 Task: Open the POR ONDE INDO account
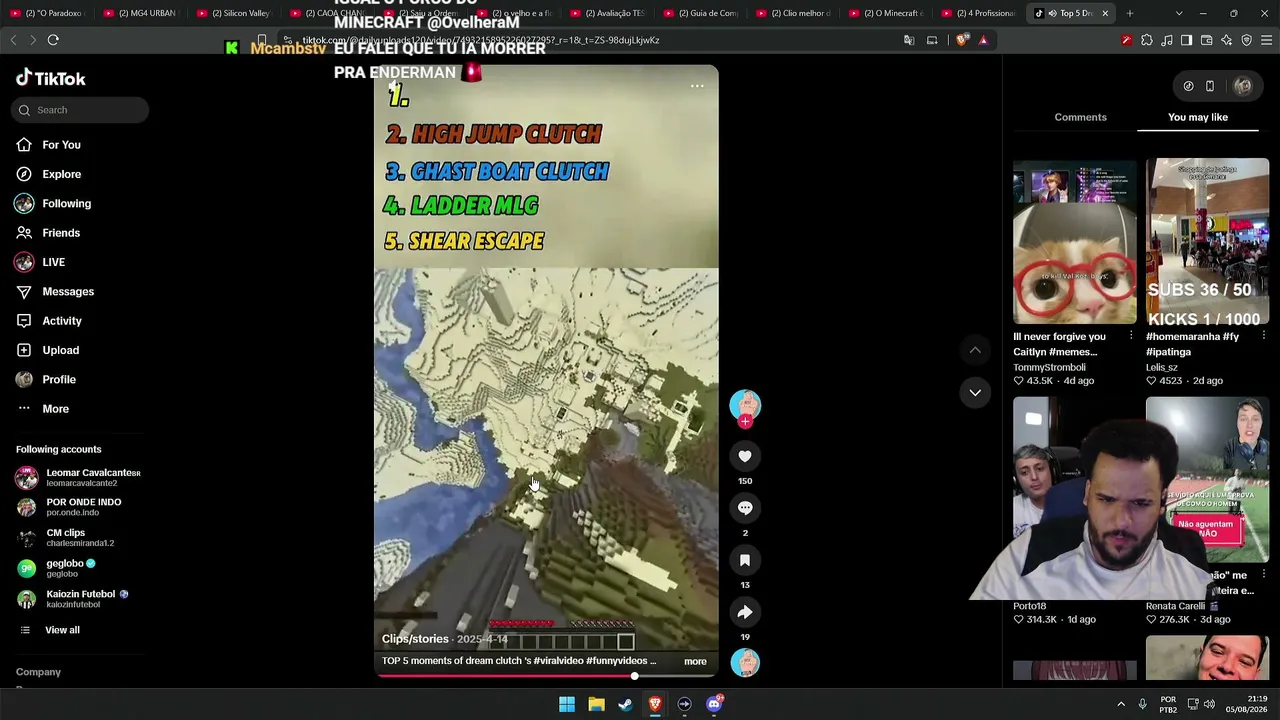point(68,507)
